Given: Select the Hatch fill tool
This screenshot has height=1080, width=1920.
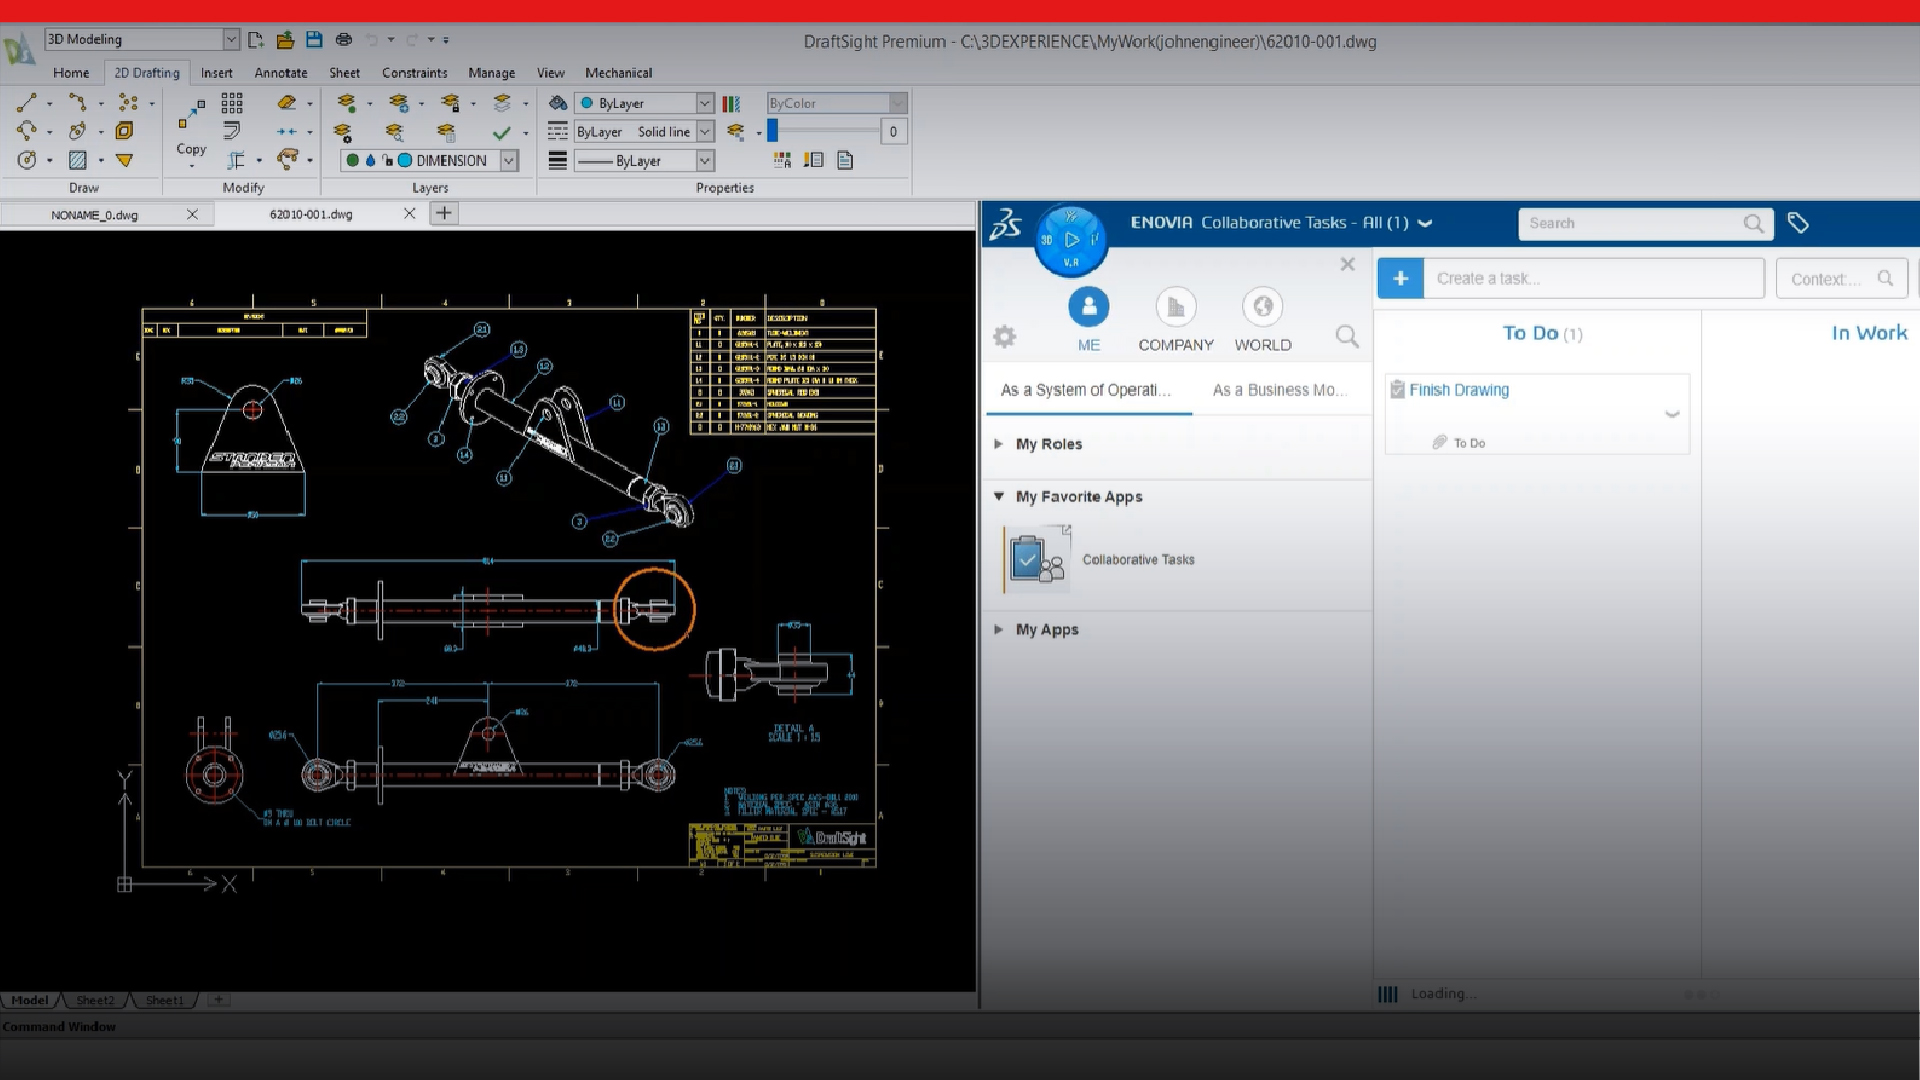Looking at the screenshot, I should click(77, 159).
